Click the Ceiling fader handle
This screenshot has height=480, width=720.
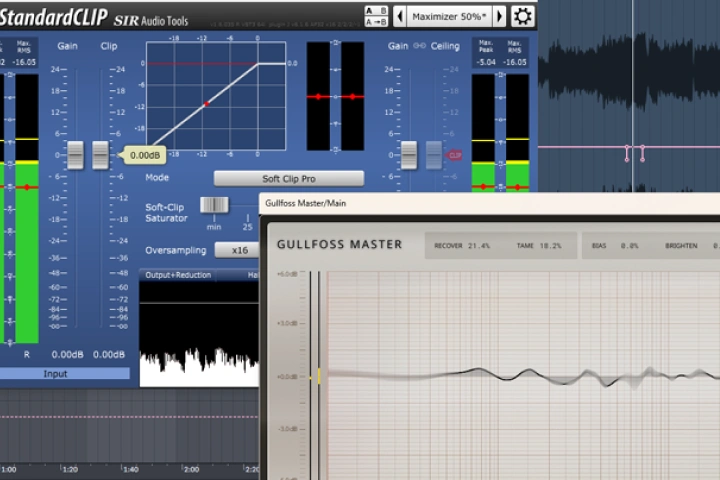[x=433, y=155]
